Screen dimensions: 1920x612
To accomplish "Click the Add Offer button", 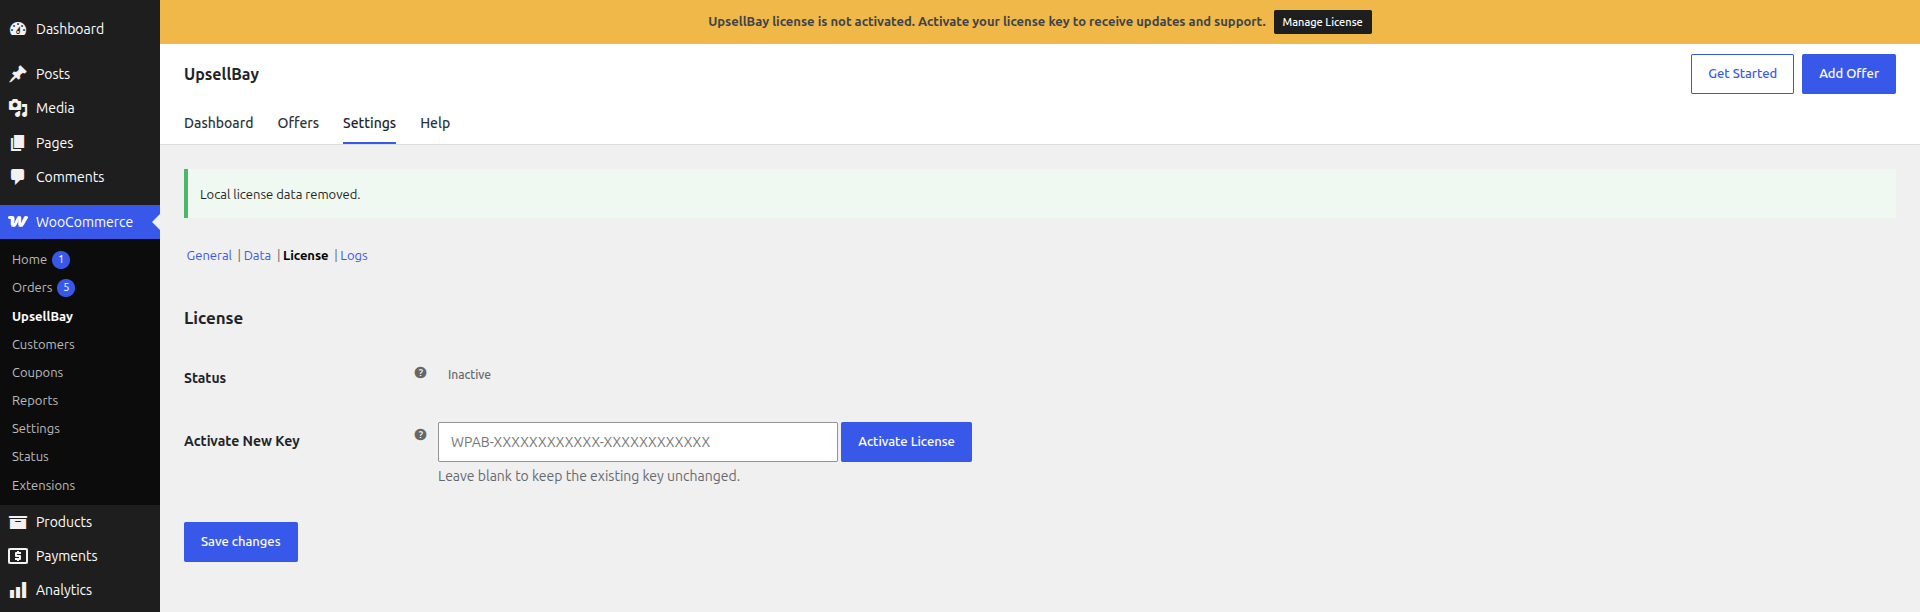I will click(x=1848, y=74).
